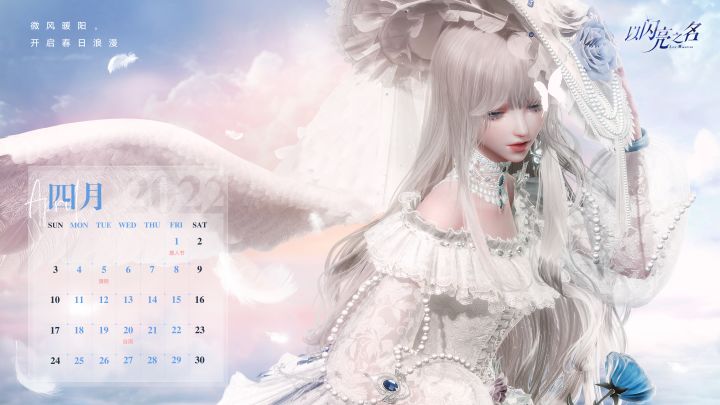Select date 10 in the calendar
This screenshot has width=720, height=405.
click(55, 300)
